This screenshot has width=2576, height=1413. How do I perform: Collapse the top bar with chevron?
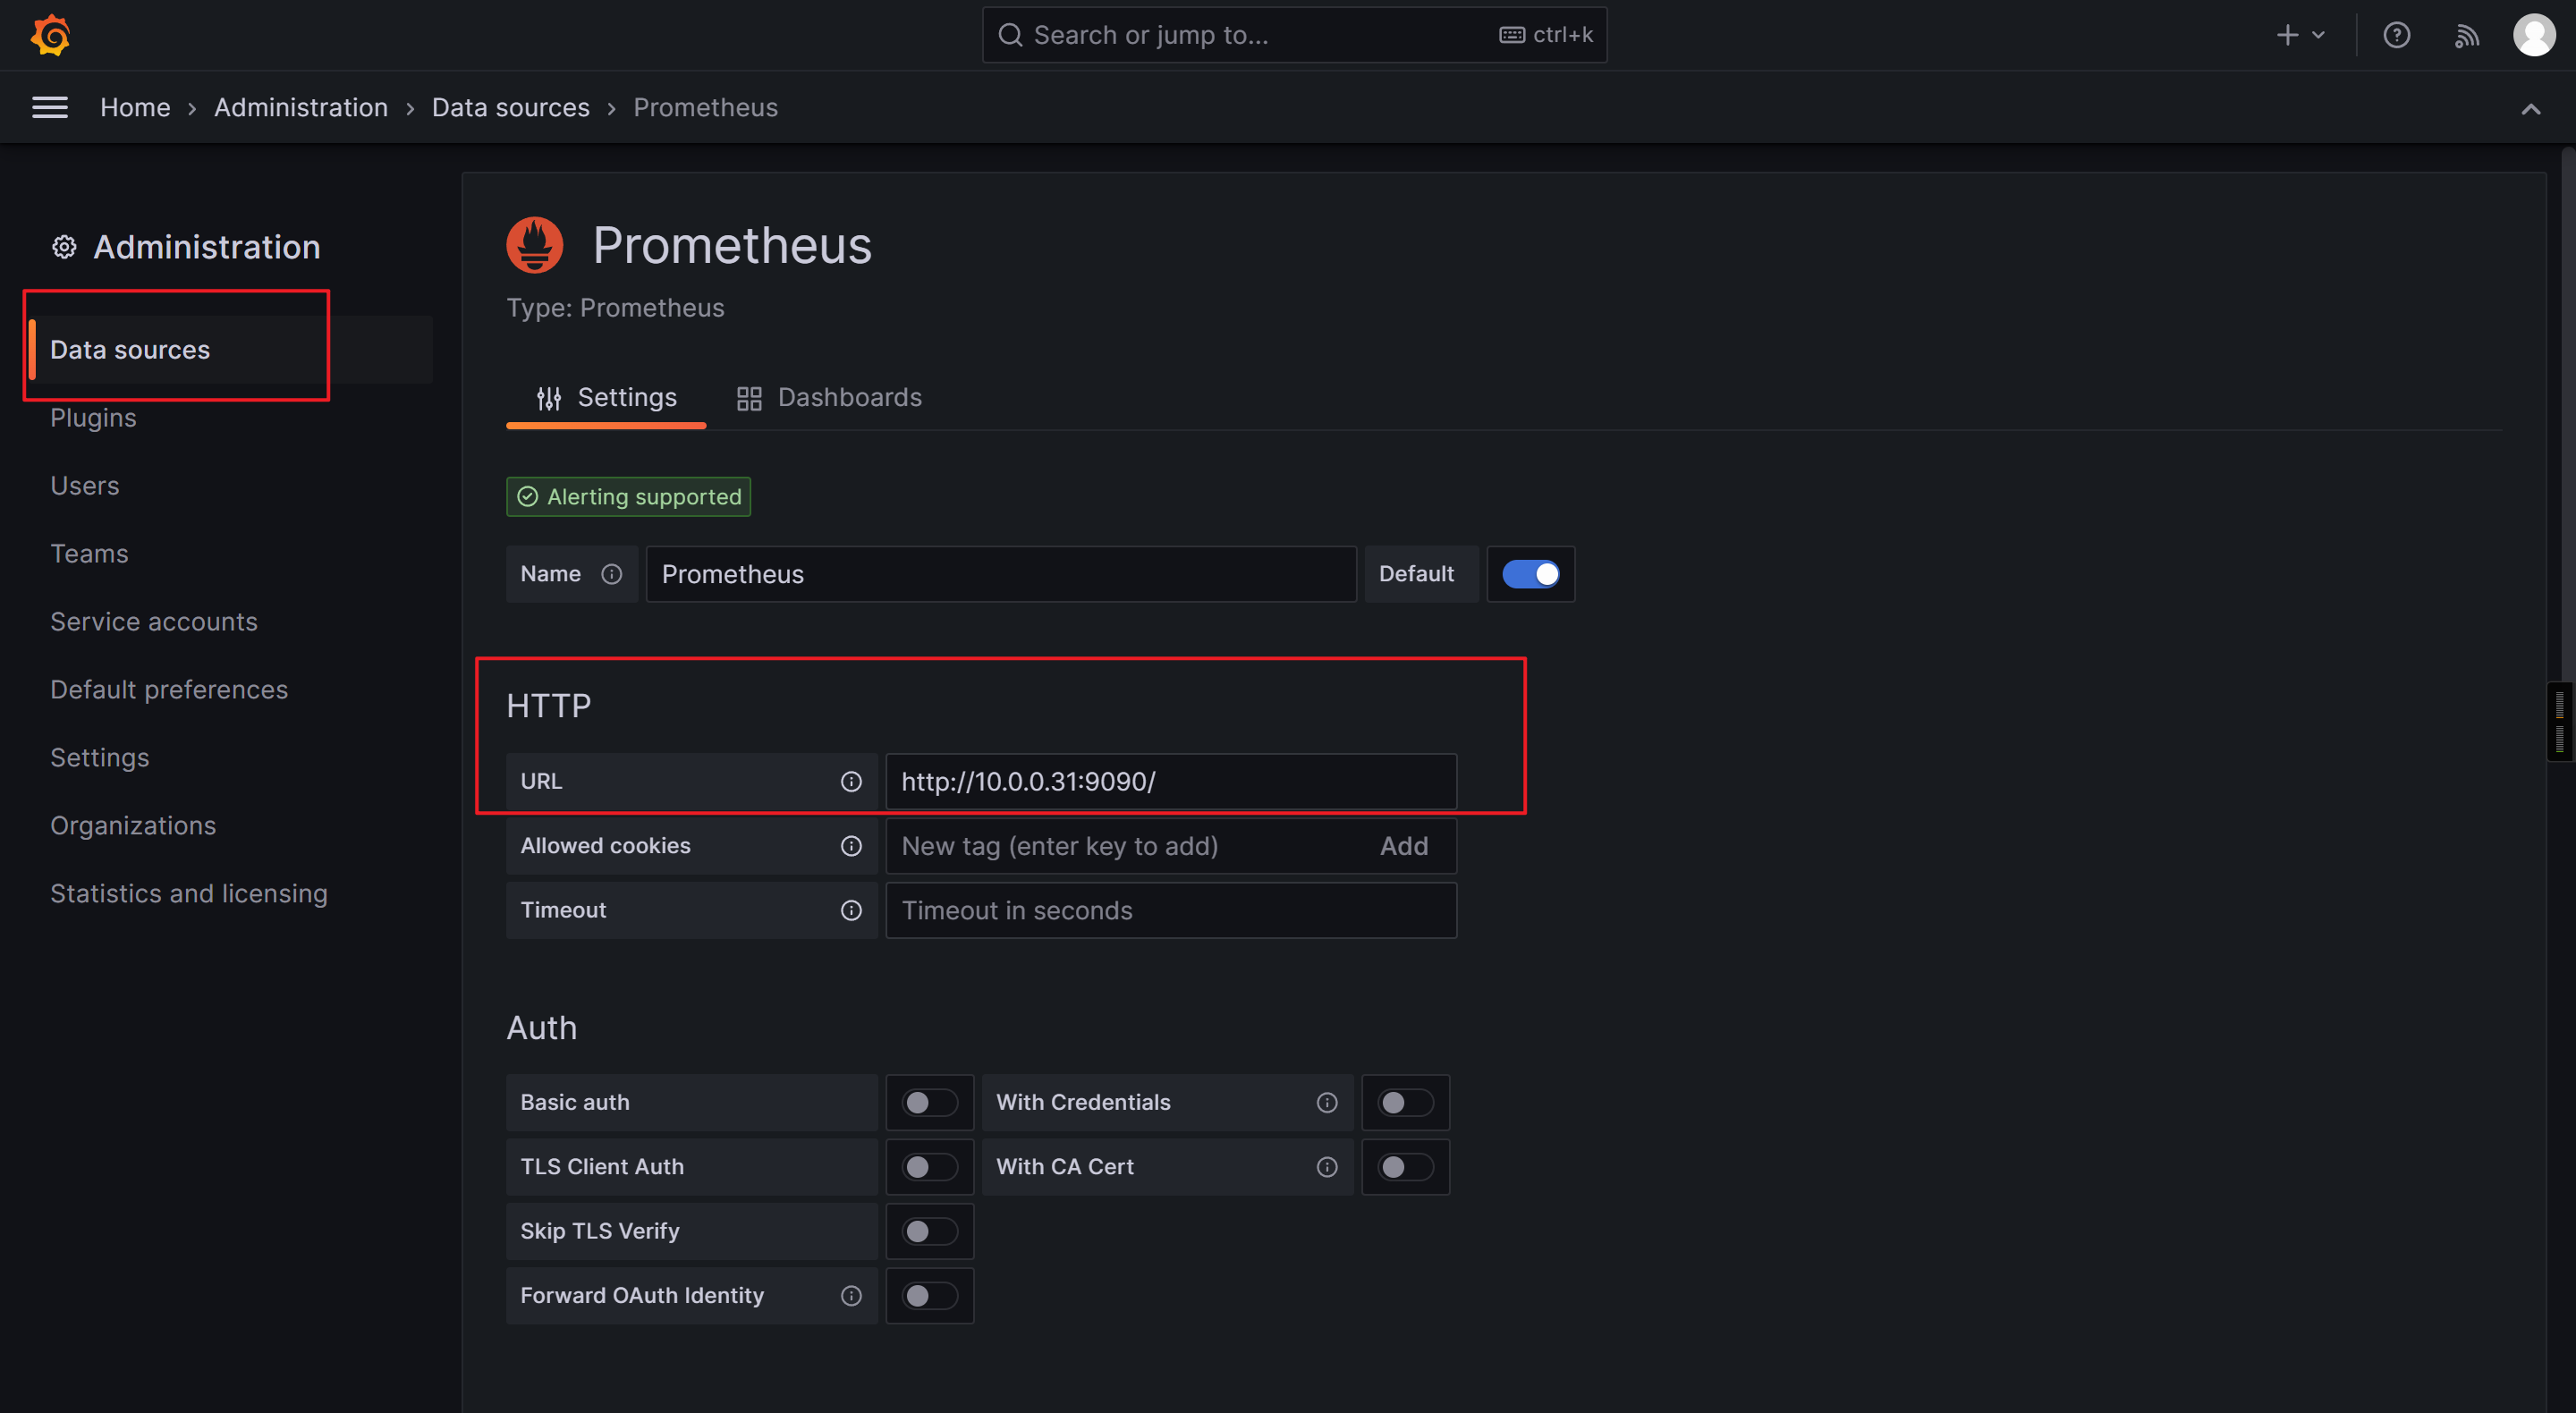[x=2530, y=109]
